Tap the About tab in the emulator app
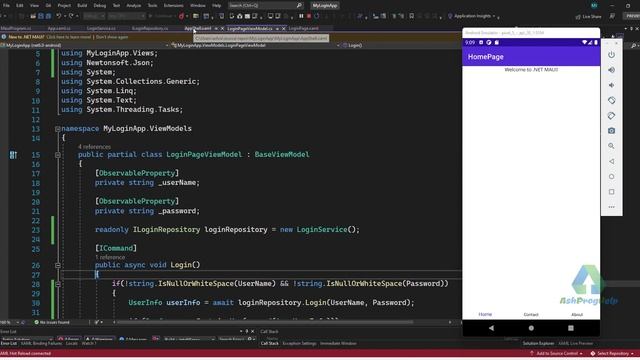640x360 pixels. pyautogui.click(x=577, y=314)
